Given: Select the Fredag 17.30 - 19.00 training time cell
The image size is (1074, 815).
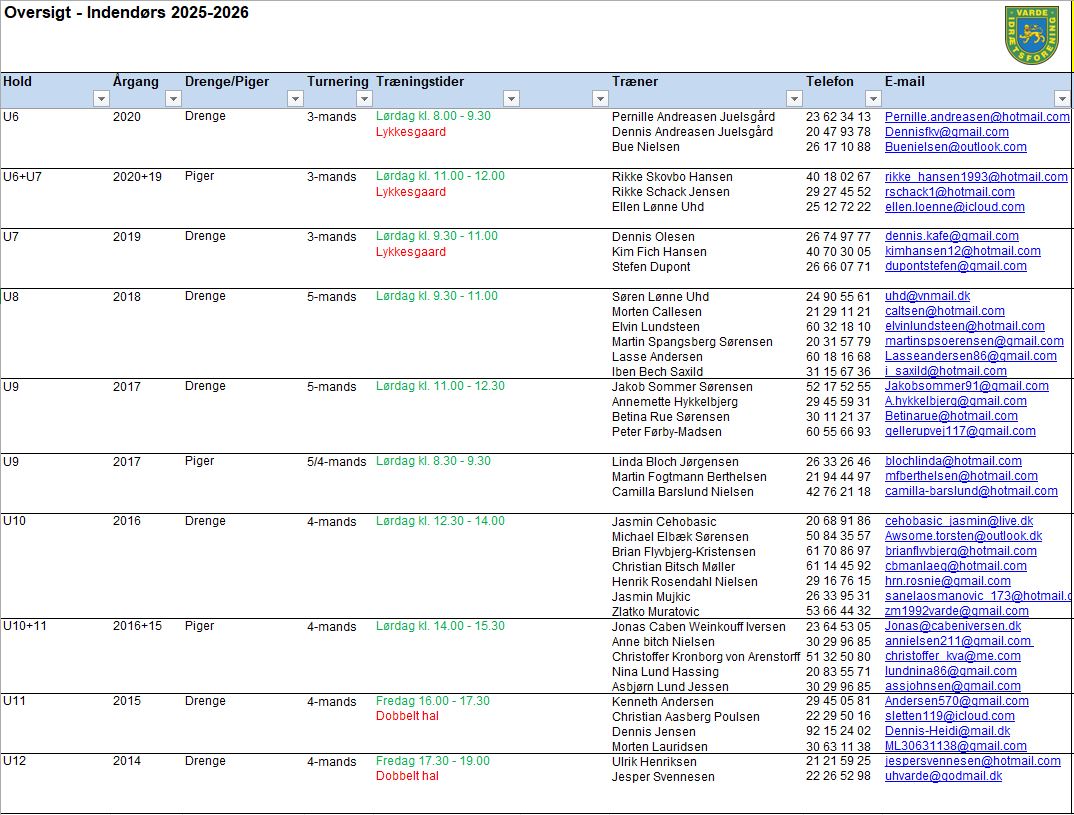Looking at the screenshot, I should [x=432, y=762].
